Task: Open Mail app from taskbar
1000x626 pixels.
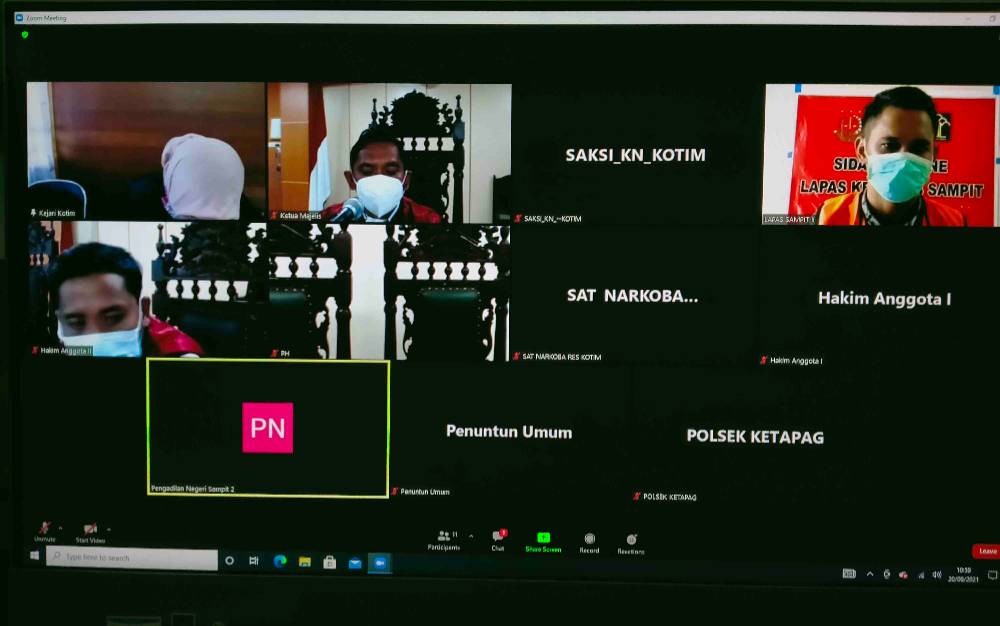Action: 355,563
